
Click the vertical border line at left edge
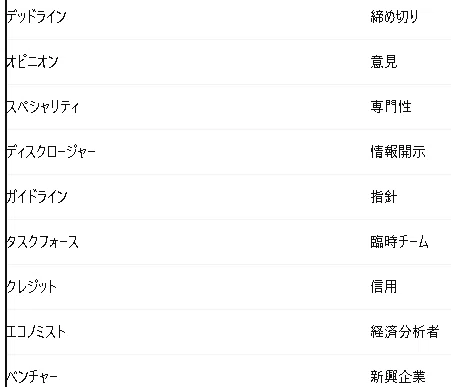pos(6,193)
